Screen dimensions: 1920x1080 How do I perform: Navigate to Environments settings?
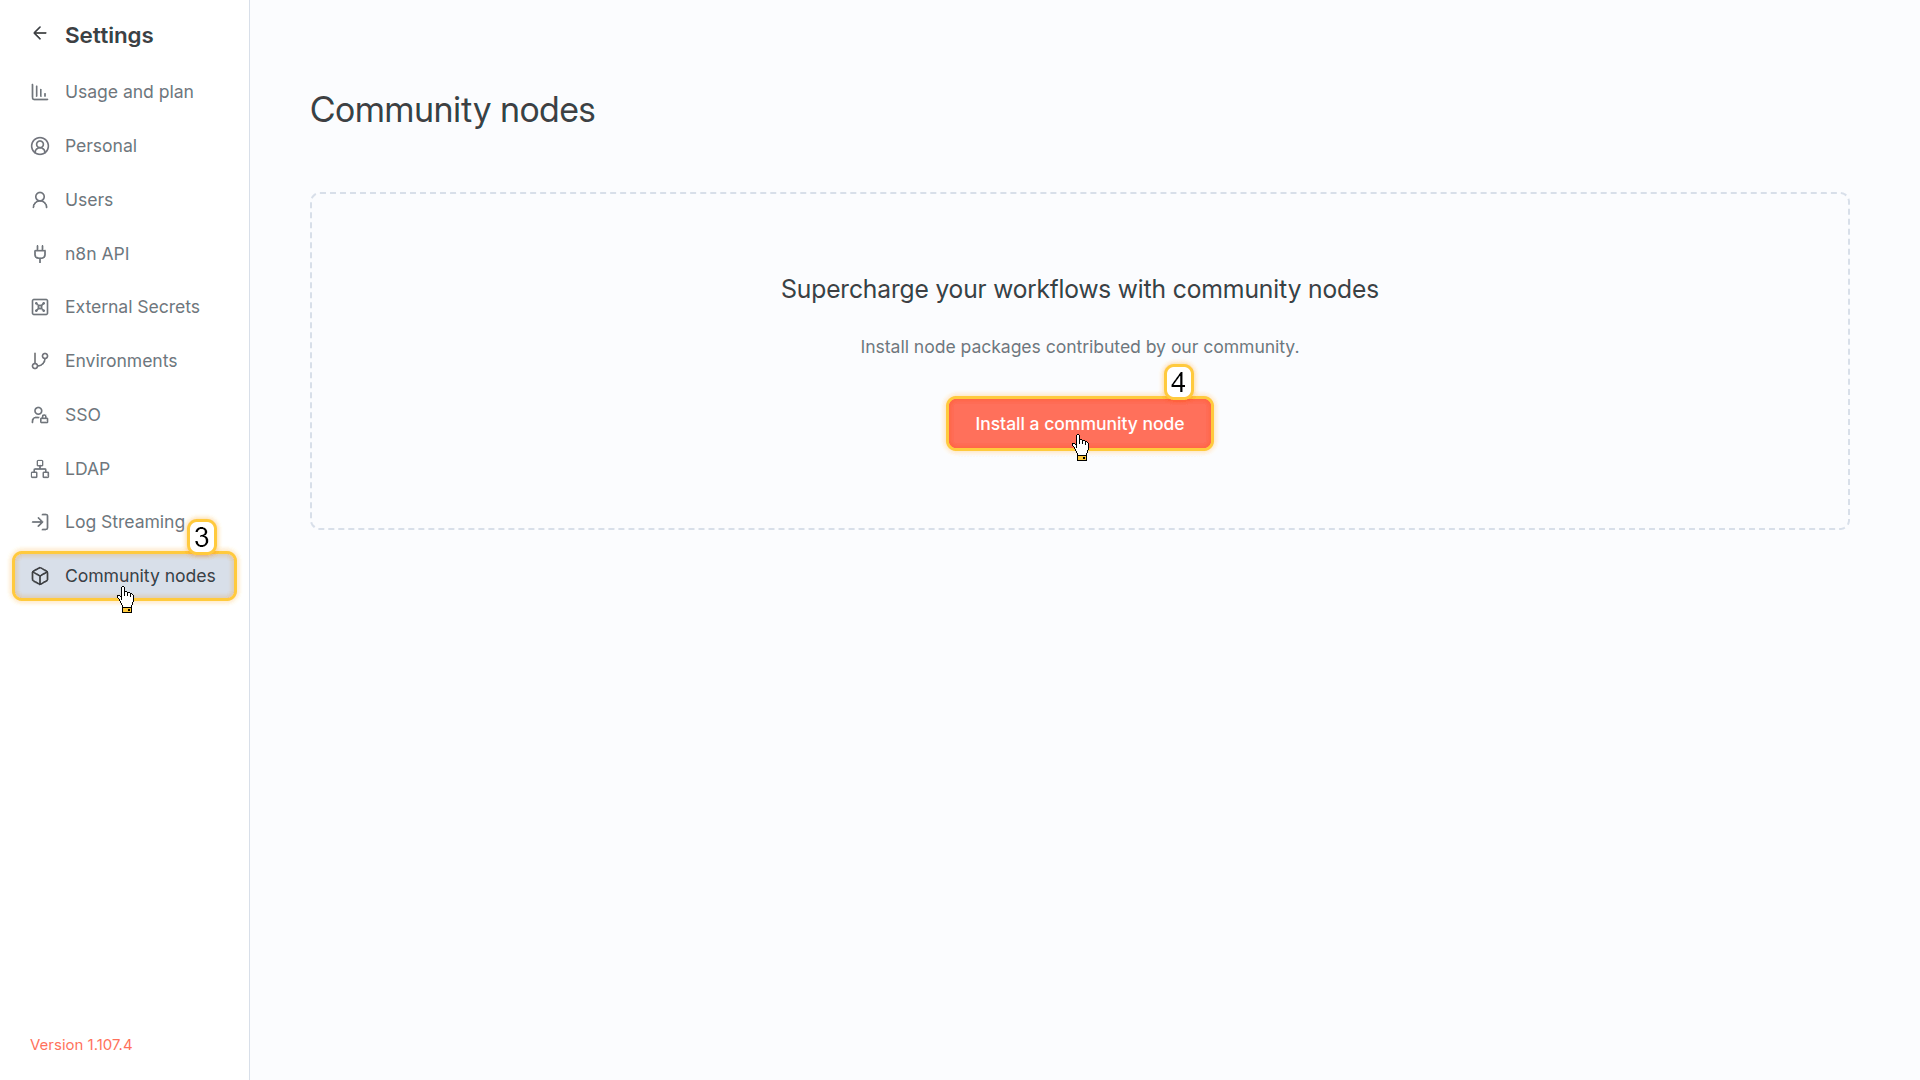click(x=121, y=361)
